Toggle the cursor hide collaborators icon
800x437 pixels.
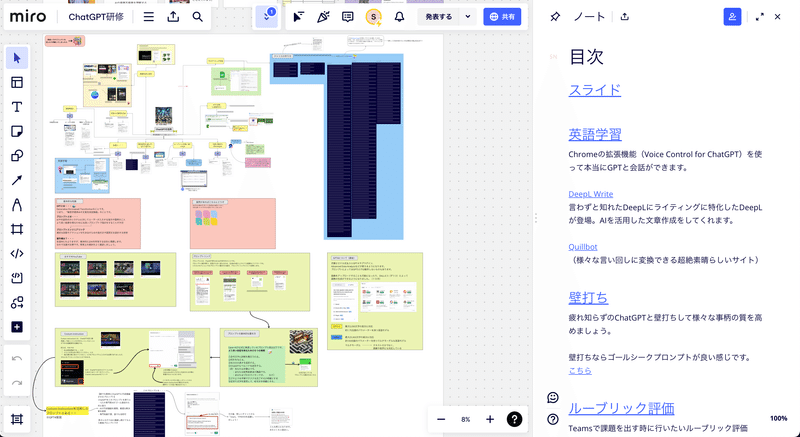(x=298, y=17)
